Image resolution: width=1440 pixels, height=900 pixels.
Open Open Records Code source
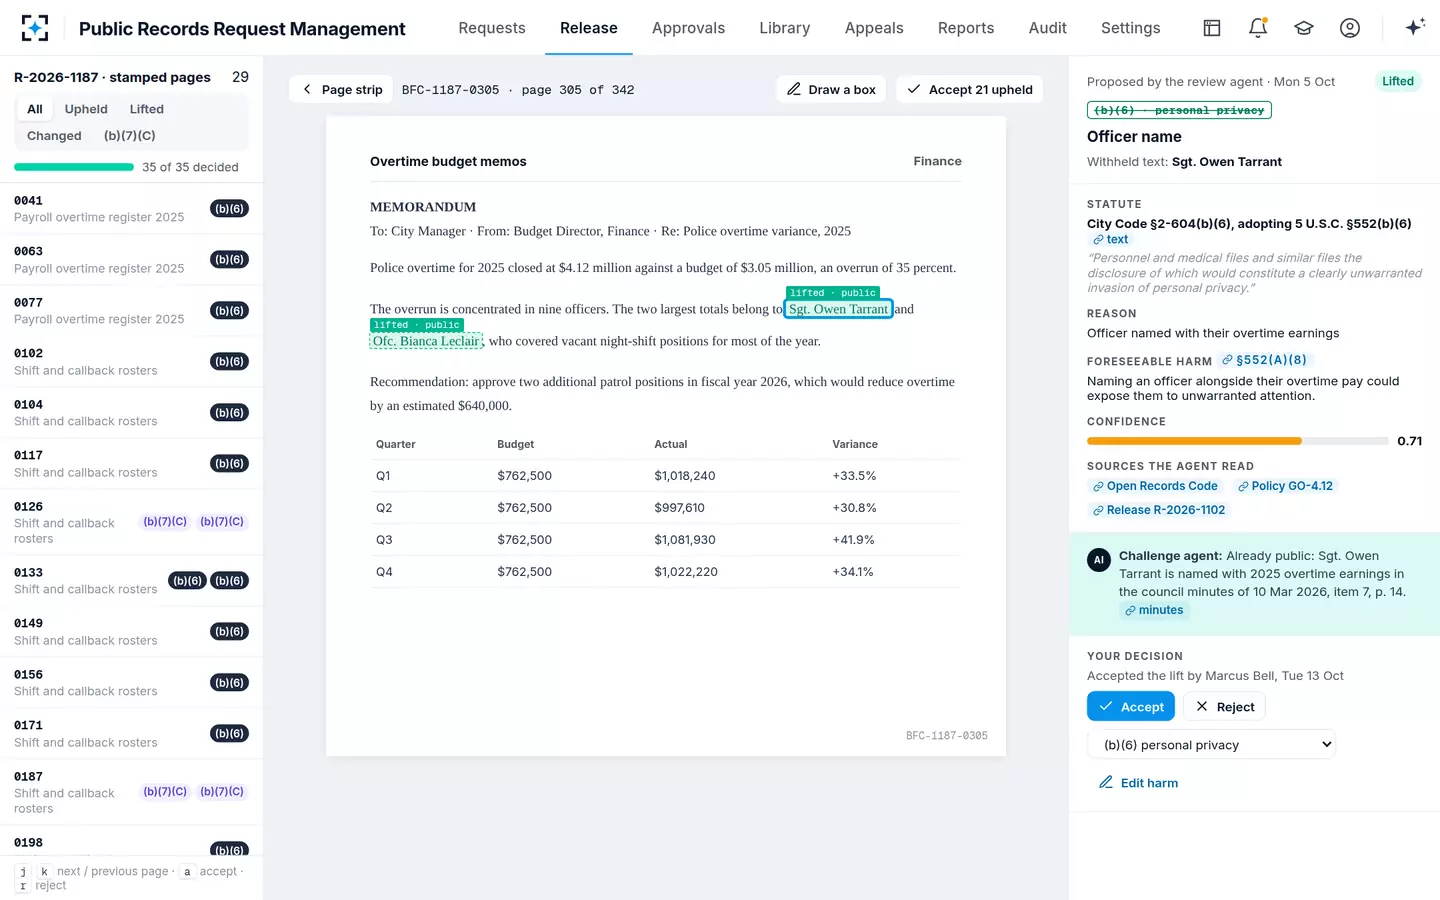click(x=1155, y=486)
